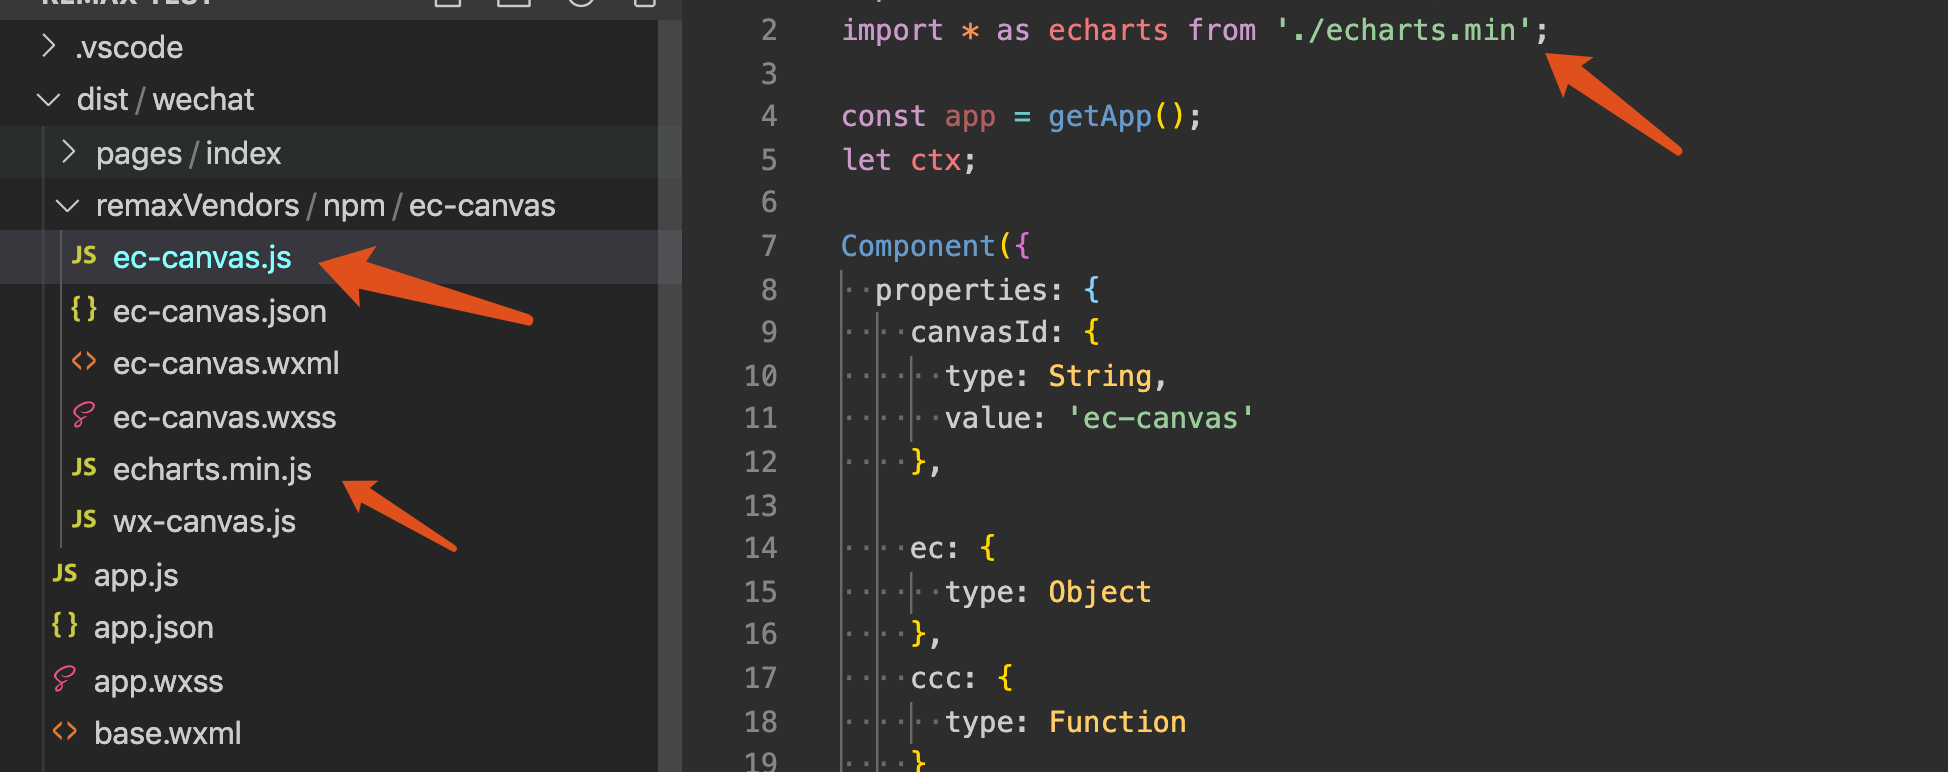Open ec-canvas.wxss file
Screen dimensions: 1948x772
point(225,417)
